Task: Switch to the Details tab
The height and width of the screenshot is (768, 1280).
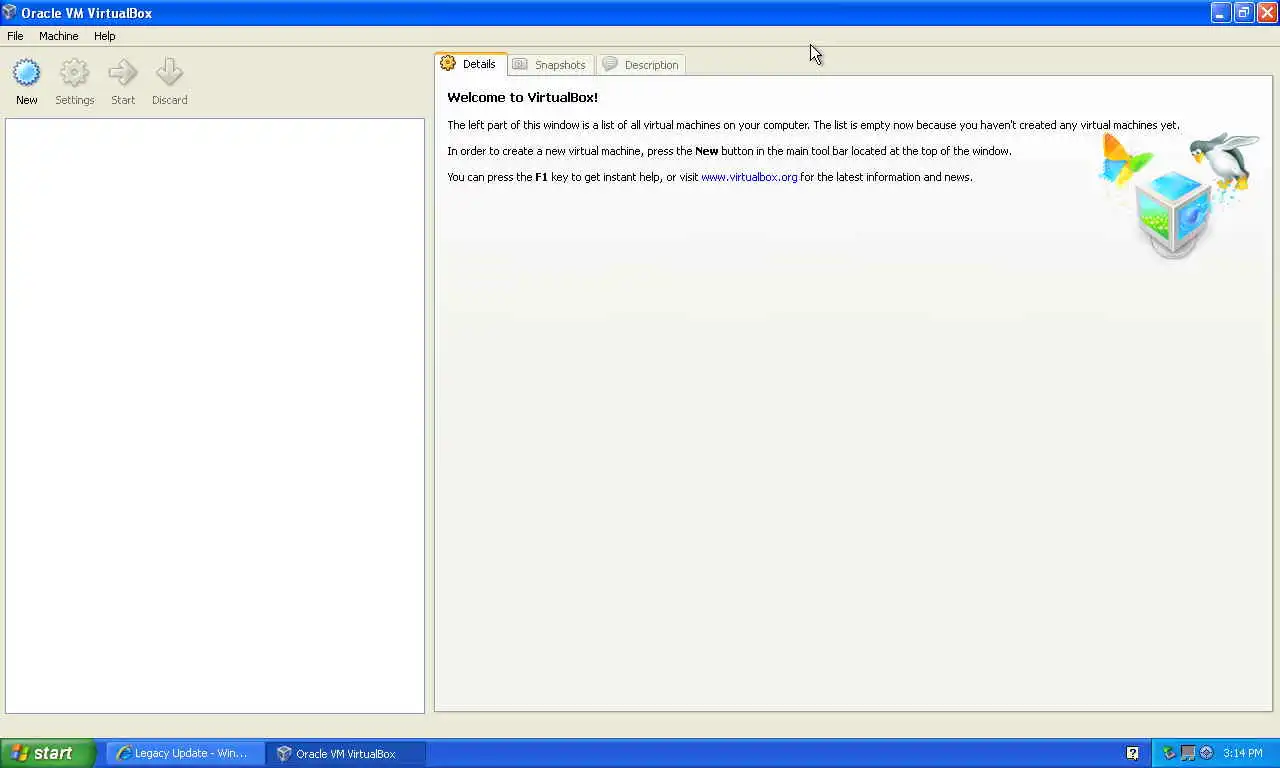Action: 470,64
